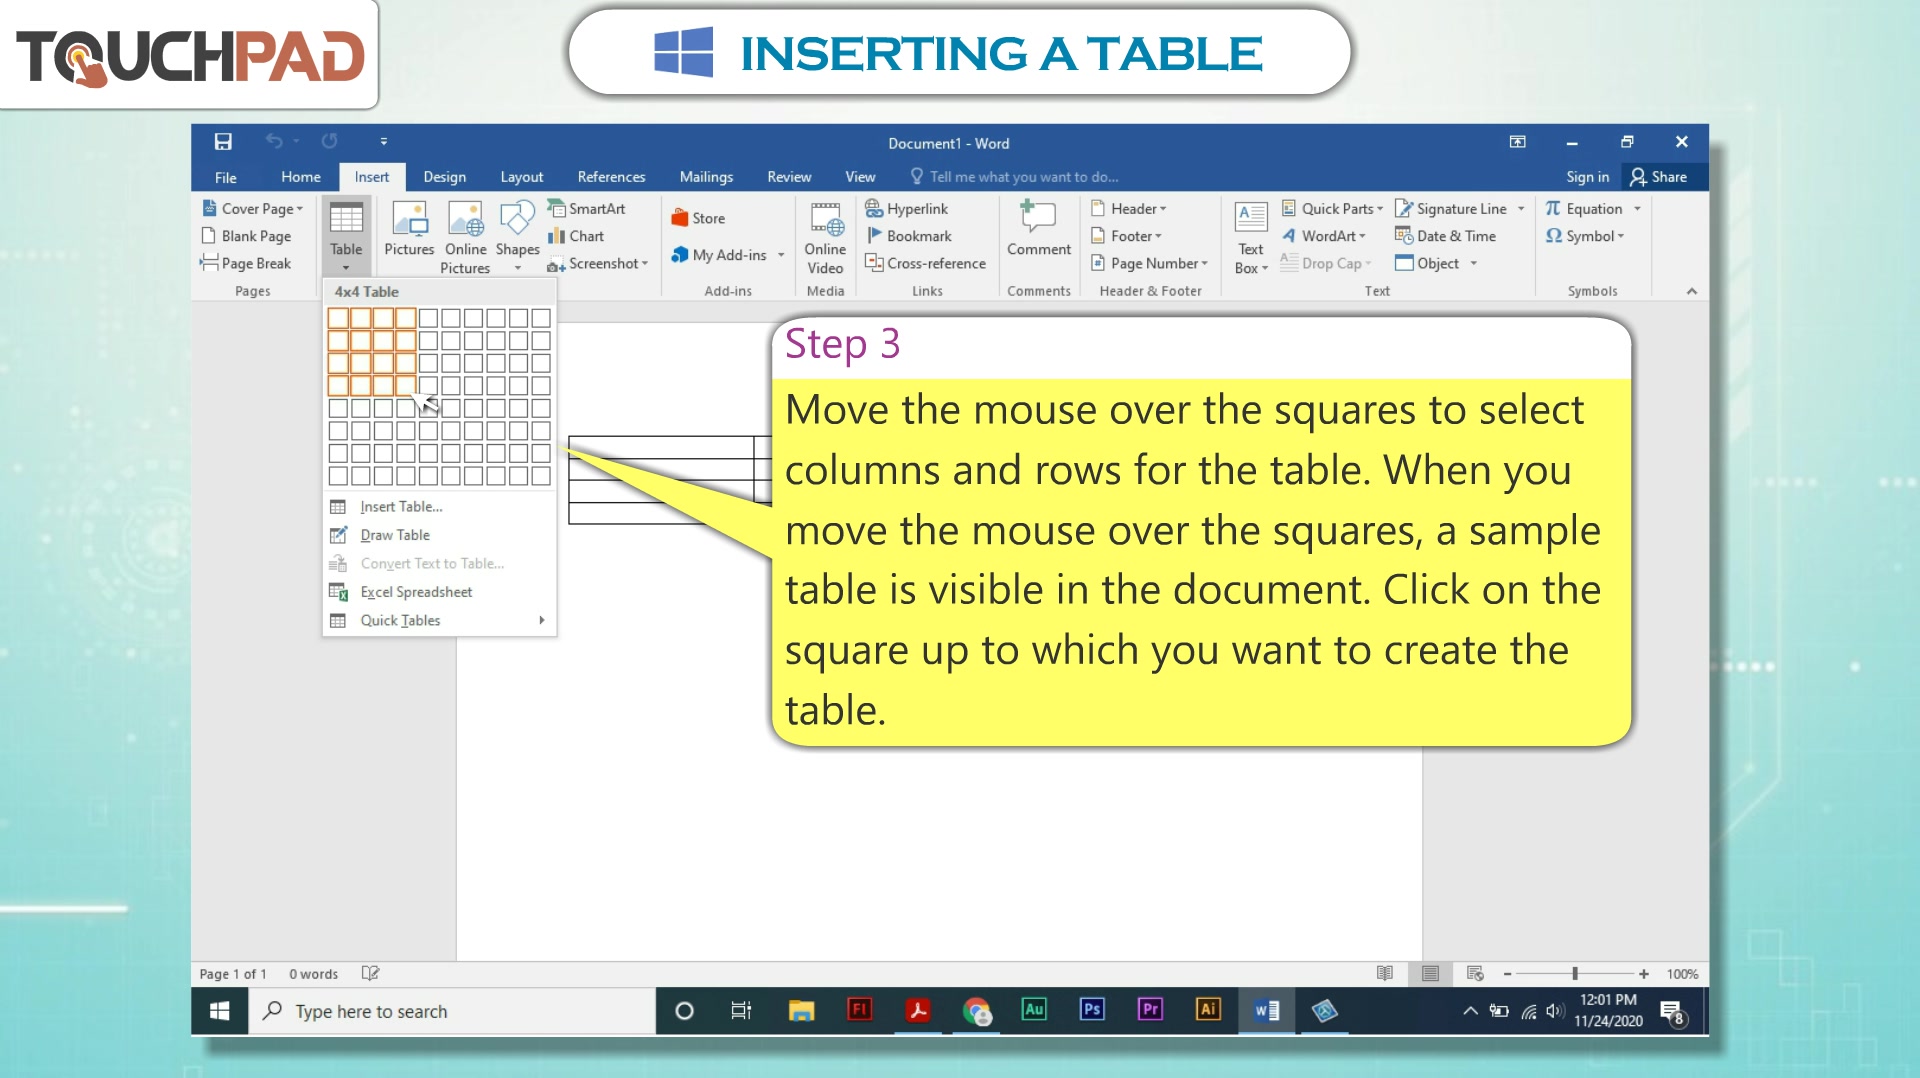1920x1078 pixels.
Task: Insert a Blank Page
Action: pyautogui.click(x=246, y=236)
